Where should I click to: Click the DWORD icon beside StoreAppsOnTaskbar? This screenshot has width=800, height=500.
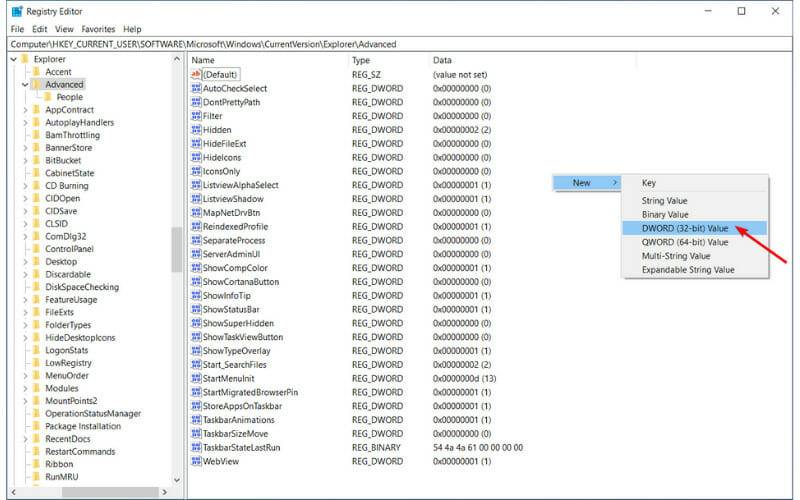(196, 406)
